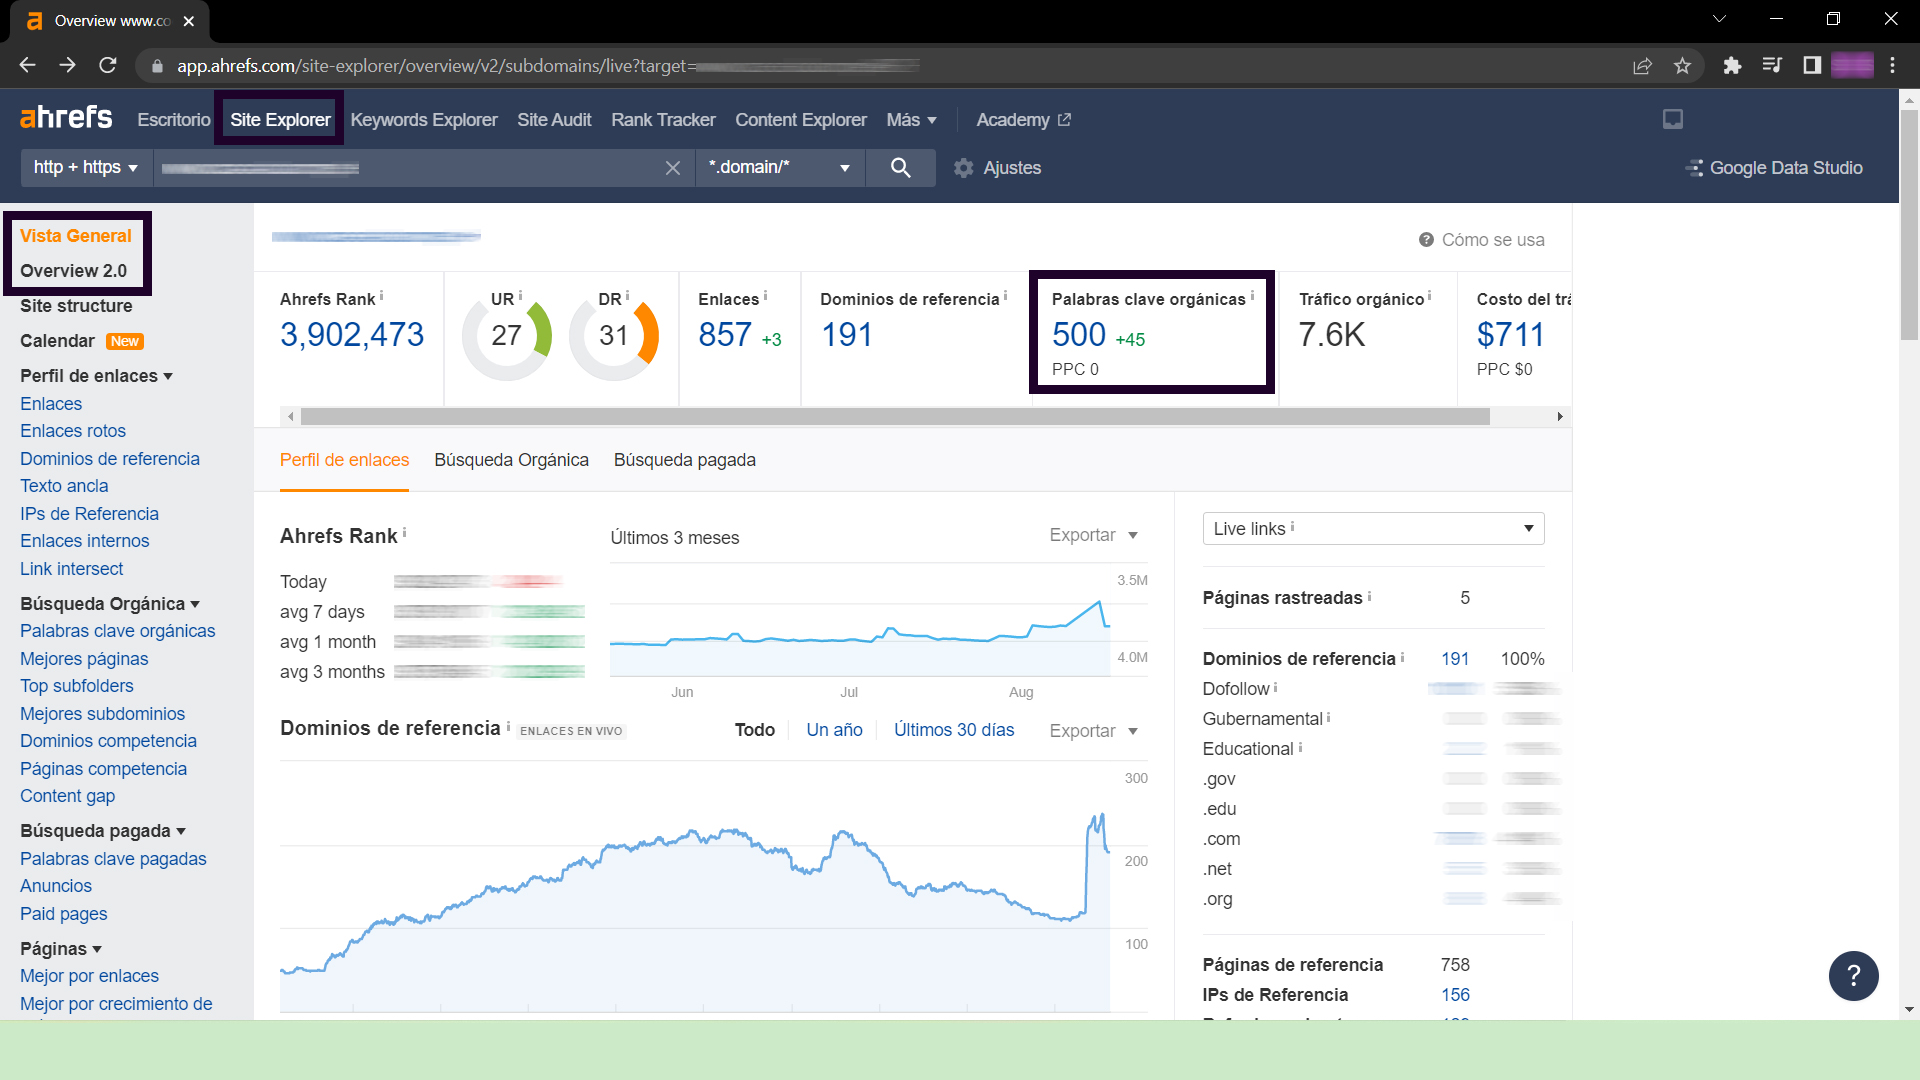
Task: Open Mejores páginas report
Action: pyautogui.click(x=84, y=659)
